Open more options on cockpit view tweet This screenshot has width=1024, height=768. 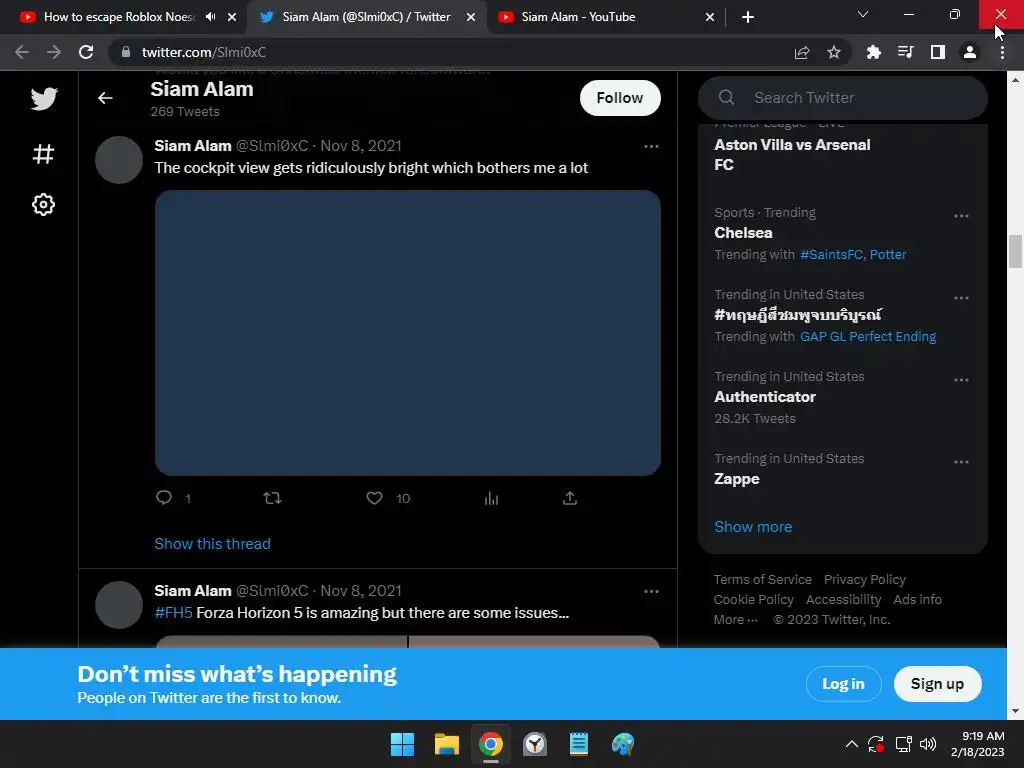651,146
